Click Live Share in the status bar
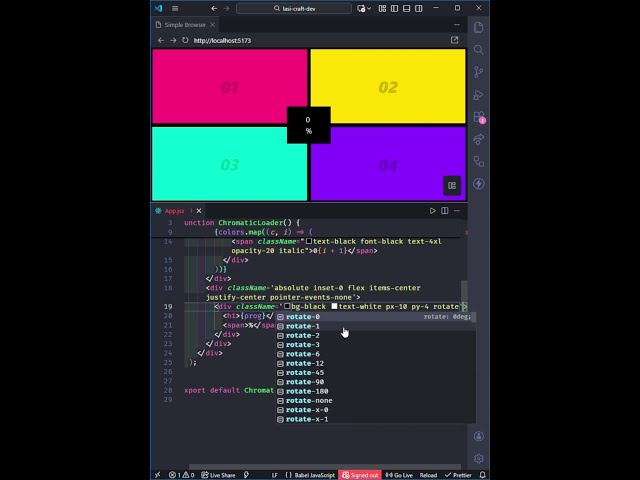Screen dimensions: 640x480 point(218,475)
